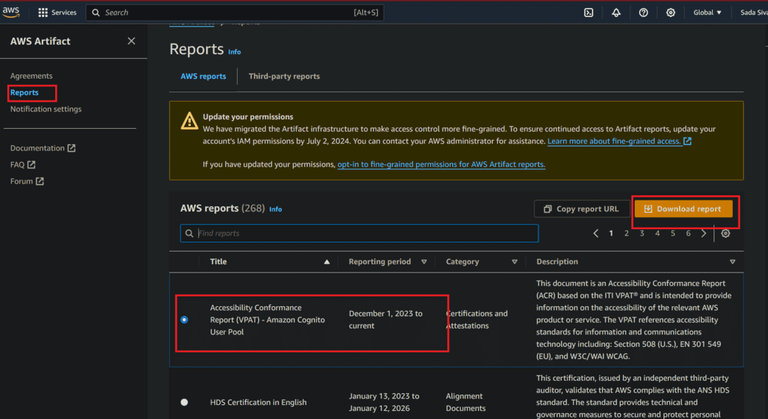This screenshot has height=419, width=768.
Task: Click the Copy report URL button
Action: pos(580,209)
